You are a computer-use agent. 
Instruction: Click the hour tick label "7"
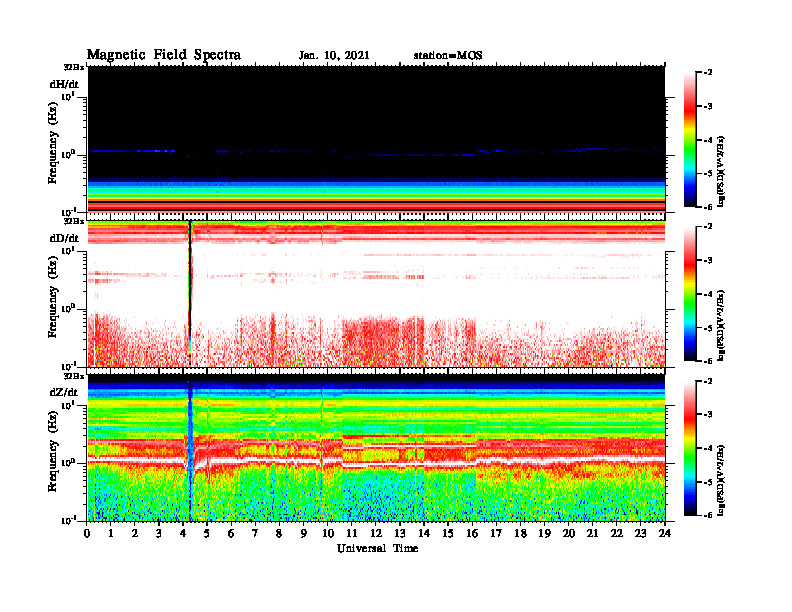pos(255,533)
